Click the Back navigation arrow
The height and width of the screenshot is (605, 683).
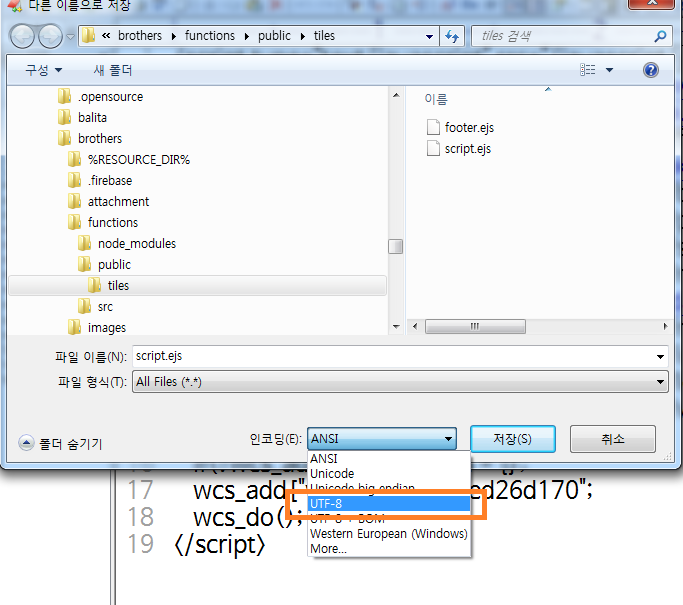click(x=22, y=36)
